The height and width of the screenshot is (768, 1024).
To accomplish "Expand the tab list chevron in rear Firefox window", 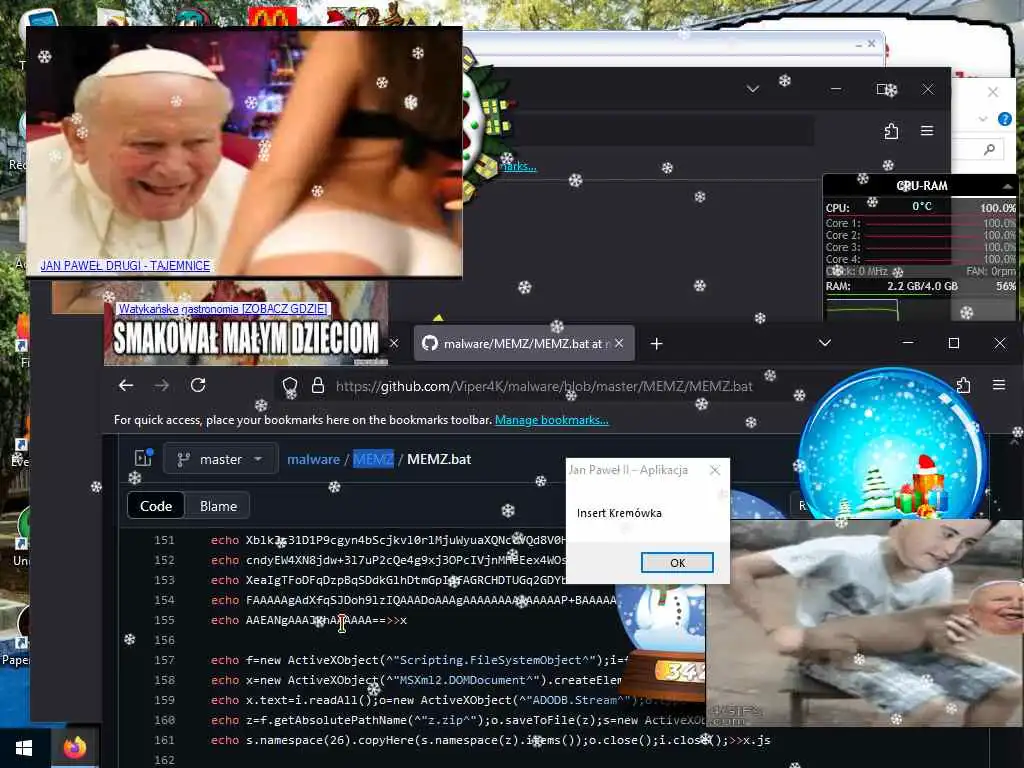I will pos(753,89).
